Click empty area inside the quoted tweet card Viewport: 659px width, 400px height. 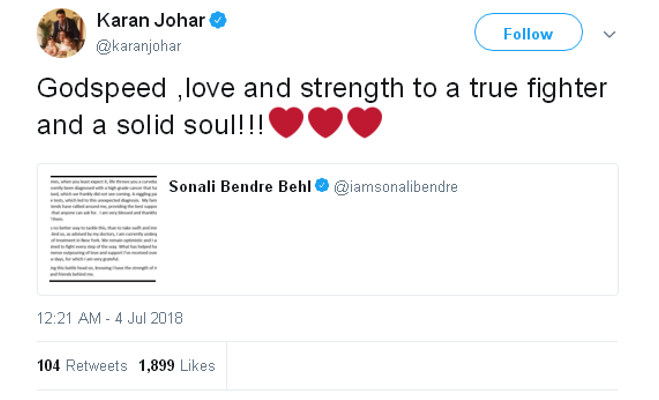pyautogui.click(x=400, y=250)
